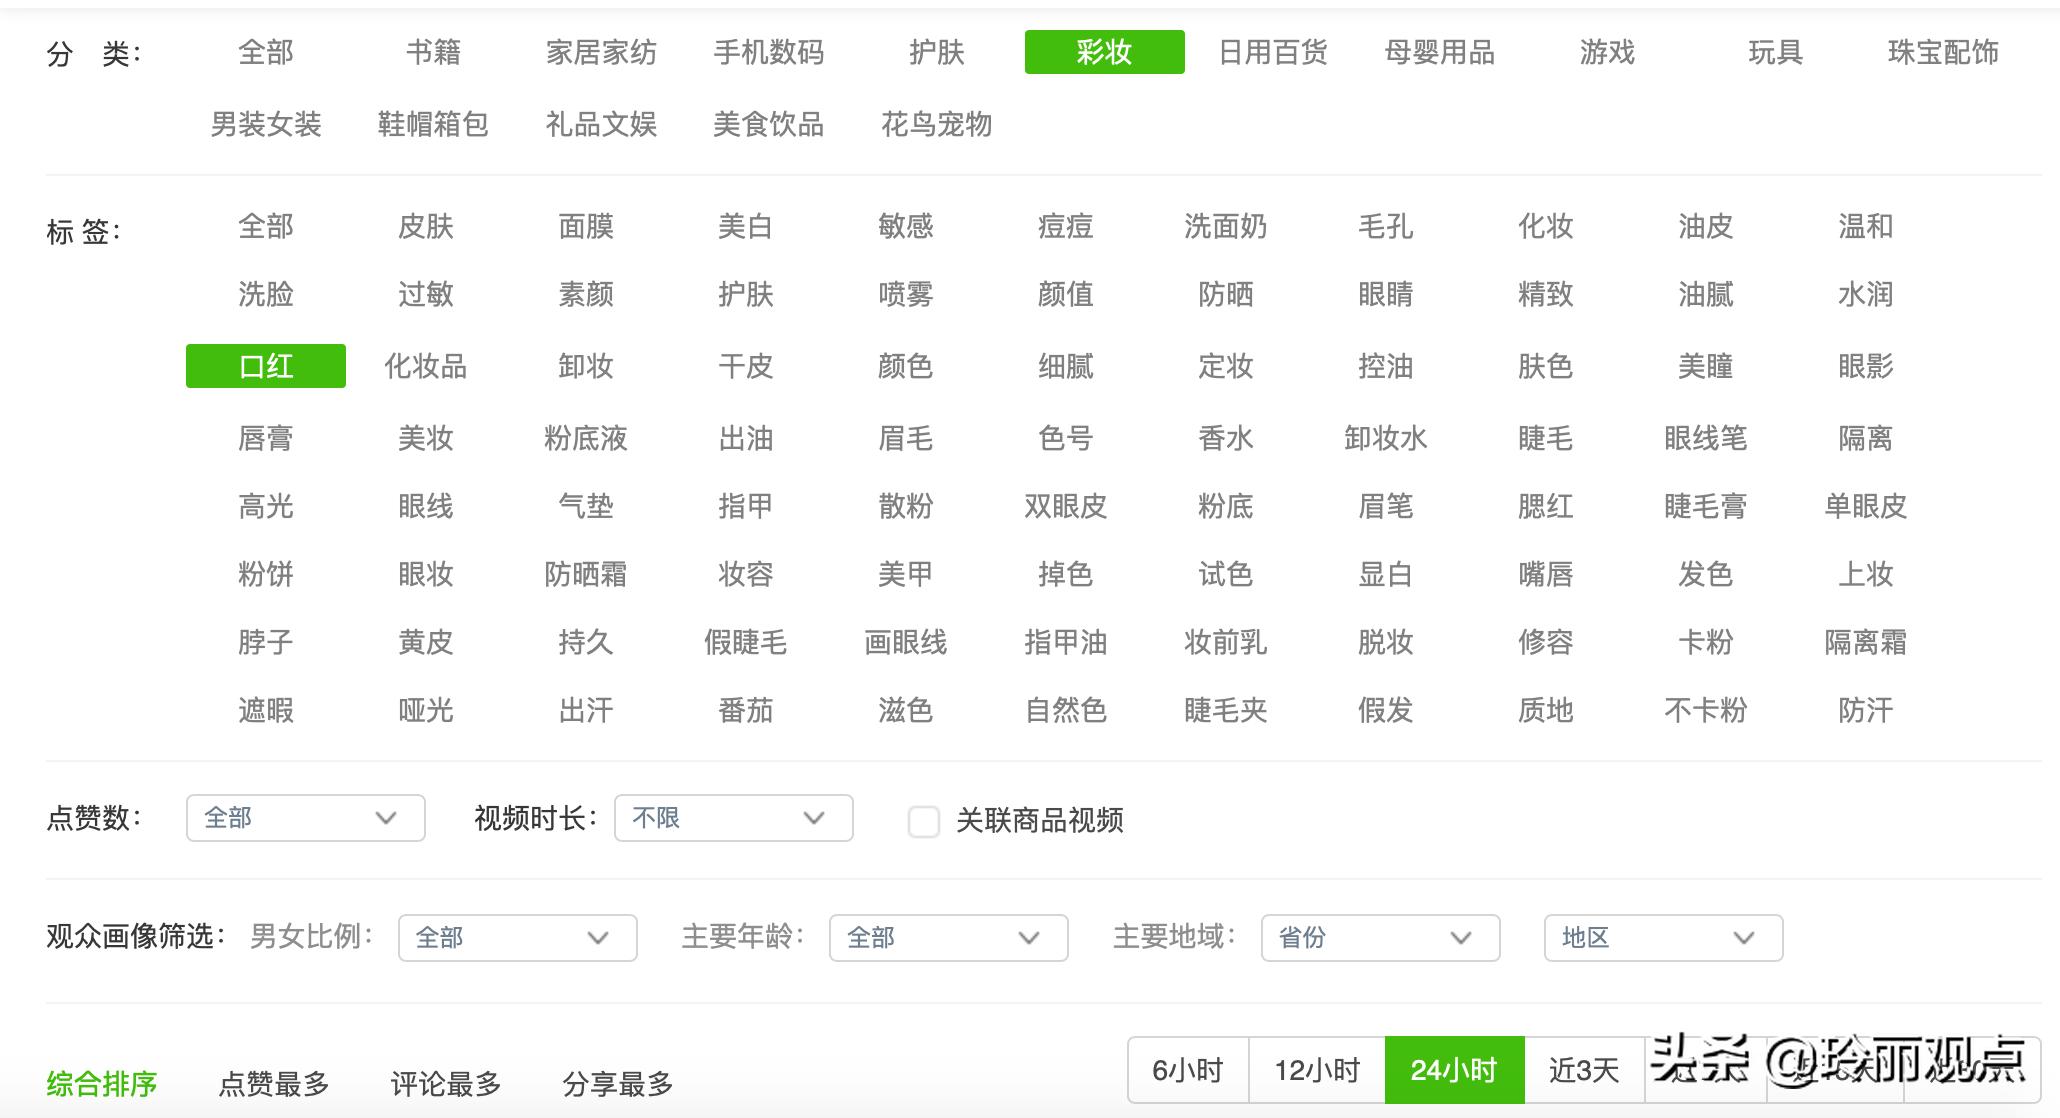Viewport: 2060px width, 1118px height.
Task: Open the 点赞数 dropdown
Action: pos(305,818)
